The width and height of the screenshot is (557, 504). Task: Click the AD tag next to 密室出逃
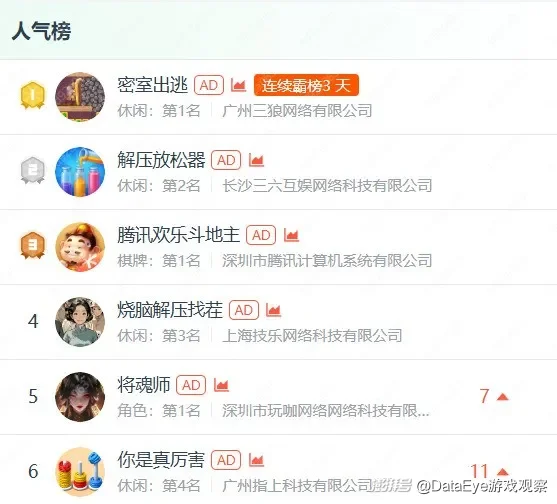pyautogui.click(x=209, y=85)
